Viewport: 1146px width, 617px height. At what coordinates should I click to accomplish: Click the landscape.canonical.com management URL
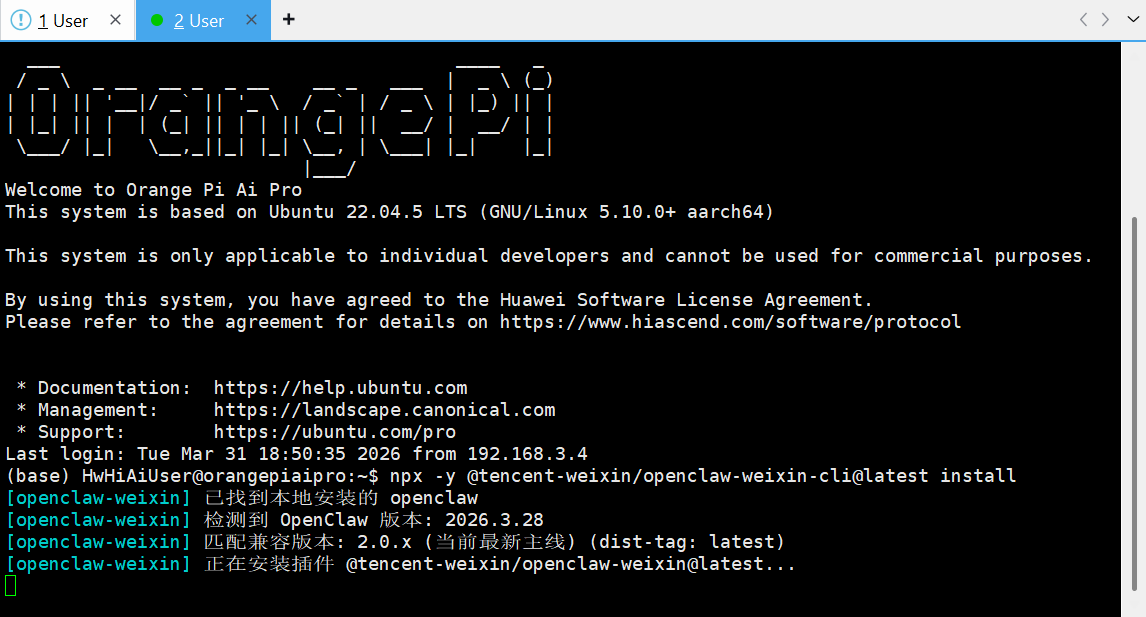point(384,410)
